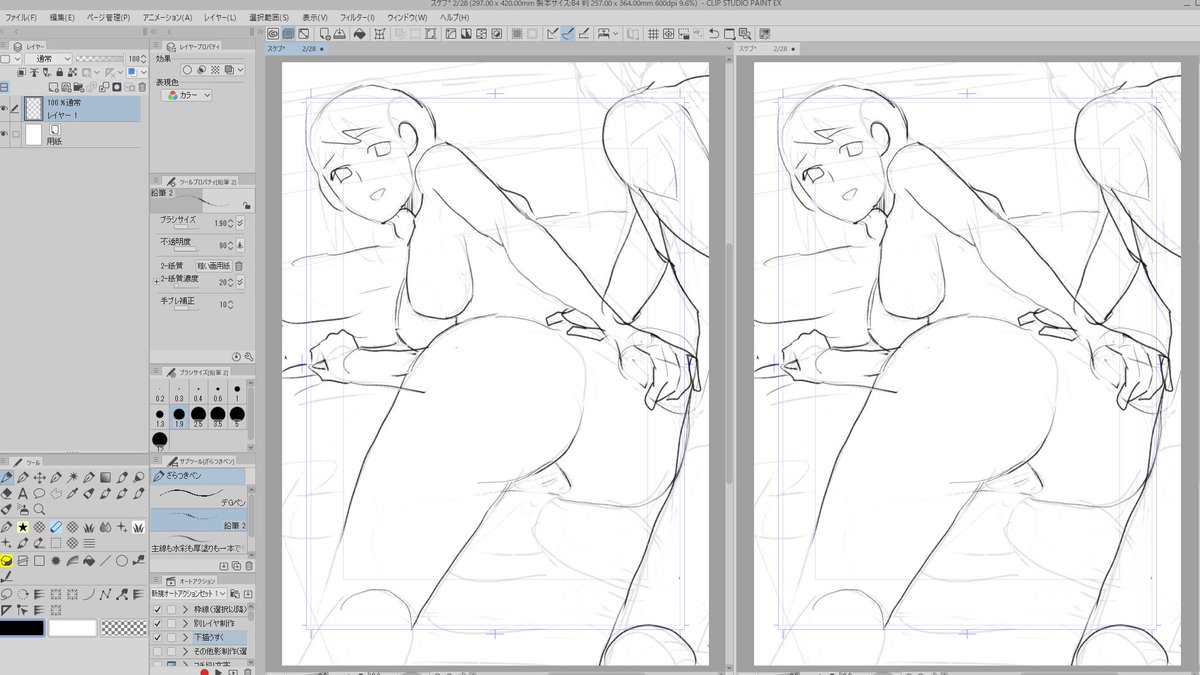Expand brush size dynamics button beside 1.90
This screenshot has height=675, width=1200.
point(240,223)
